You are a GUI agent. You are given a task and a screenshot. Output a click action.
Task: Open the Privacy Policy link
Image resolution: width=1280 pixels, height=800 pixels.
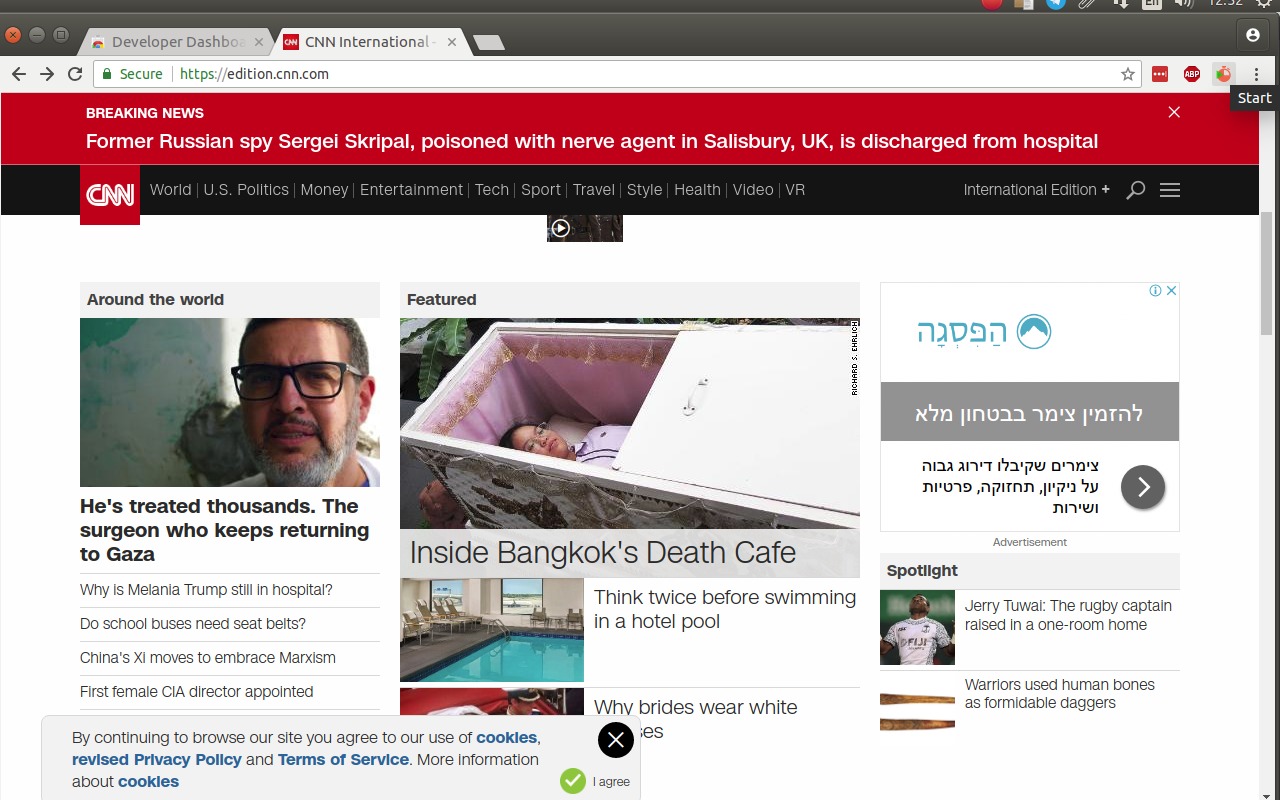(x=157, y=760)
